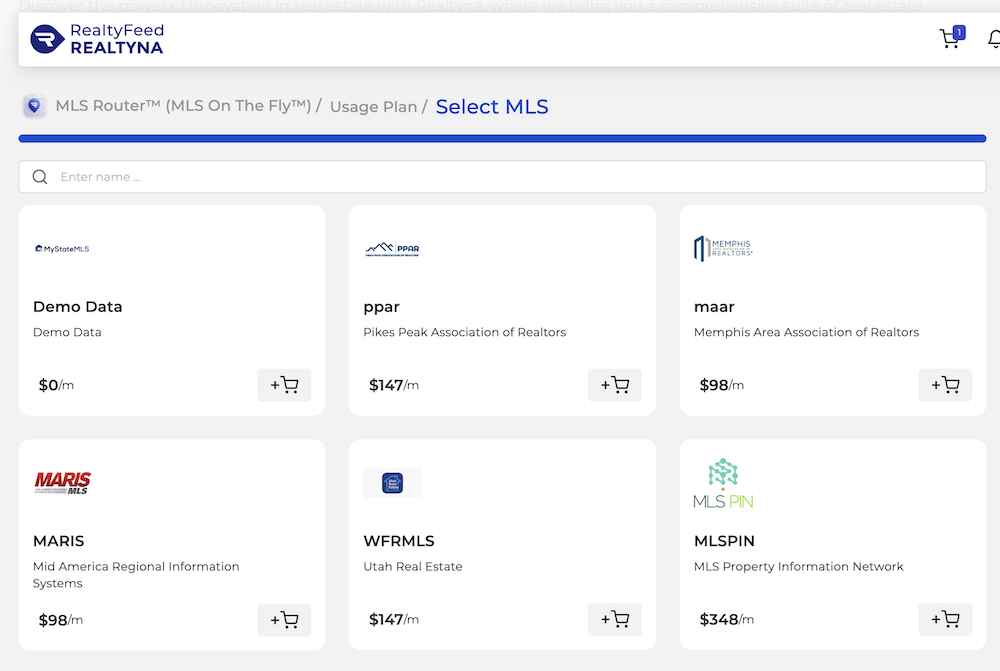The height and width of the screenshot is (671, 1000).
Task: Go to Usage Plan breadcrumb
Action: point(373,107)
